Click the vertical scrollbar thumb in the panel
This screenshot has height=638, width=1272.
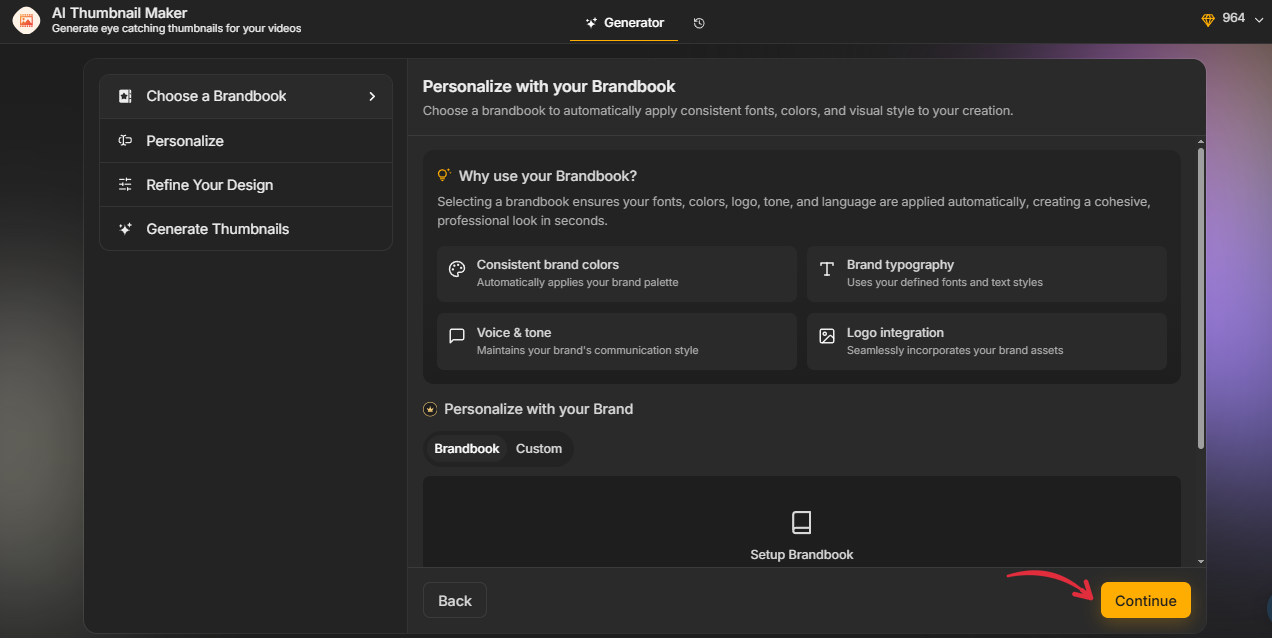(x=1201, y=300)
